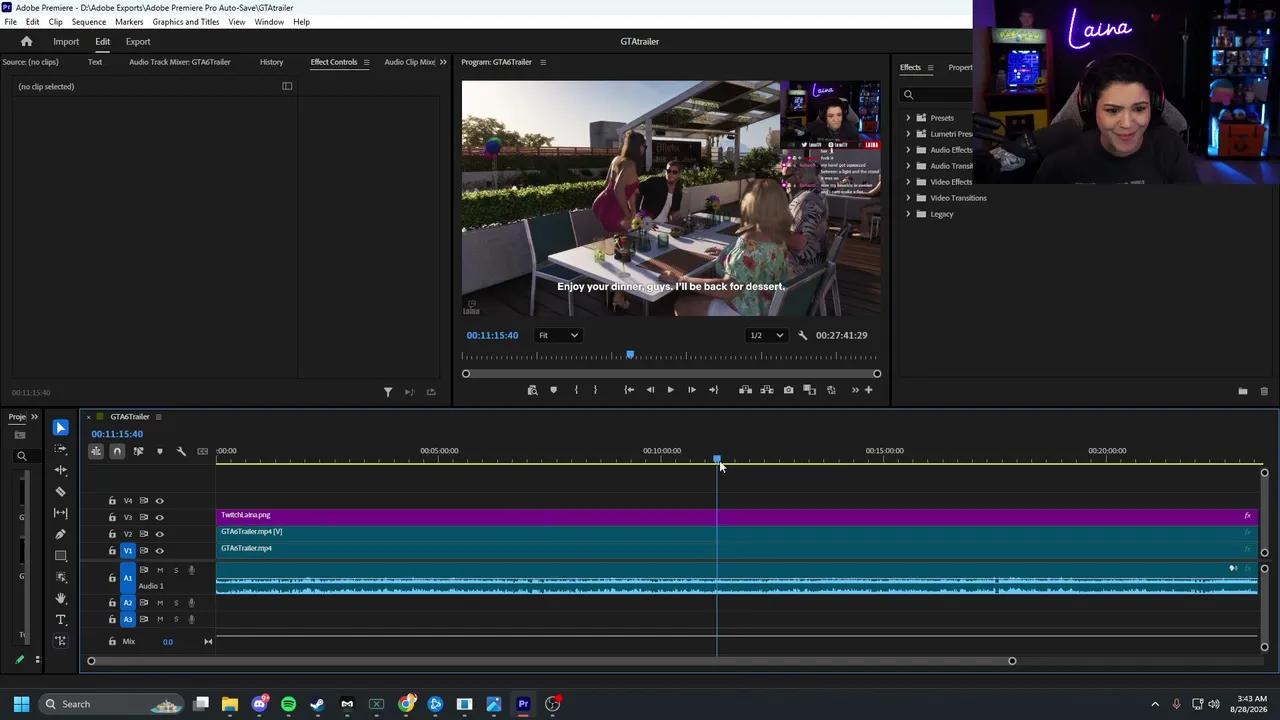This screenshot has width=1280, height=720.
Task: Open the Graphics and Titles menu
Action: click(x=186, y=22)
